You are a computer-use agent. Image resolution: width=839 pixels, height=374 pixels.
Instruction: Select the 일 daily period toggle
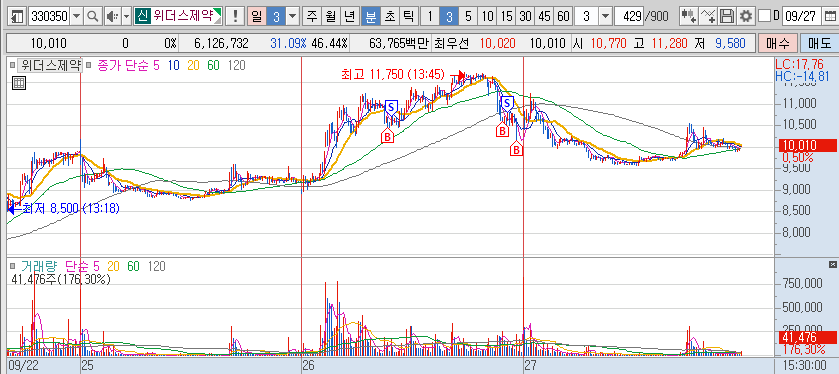(257, 17)
